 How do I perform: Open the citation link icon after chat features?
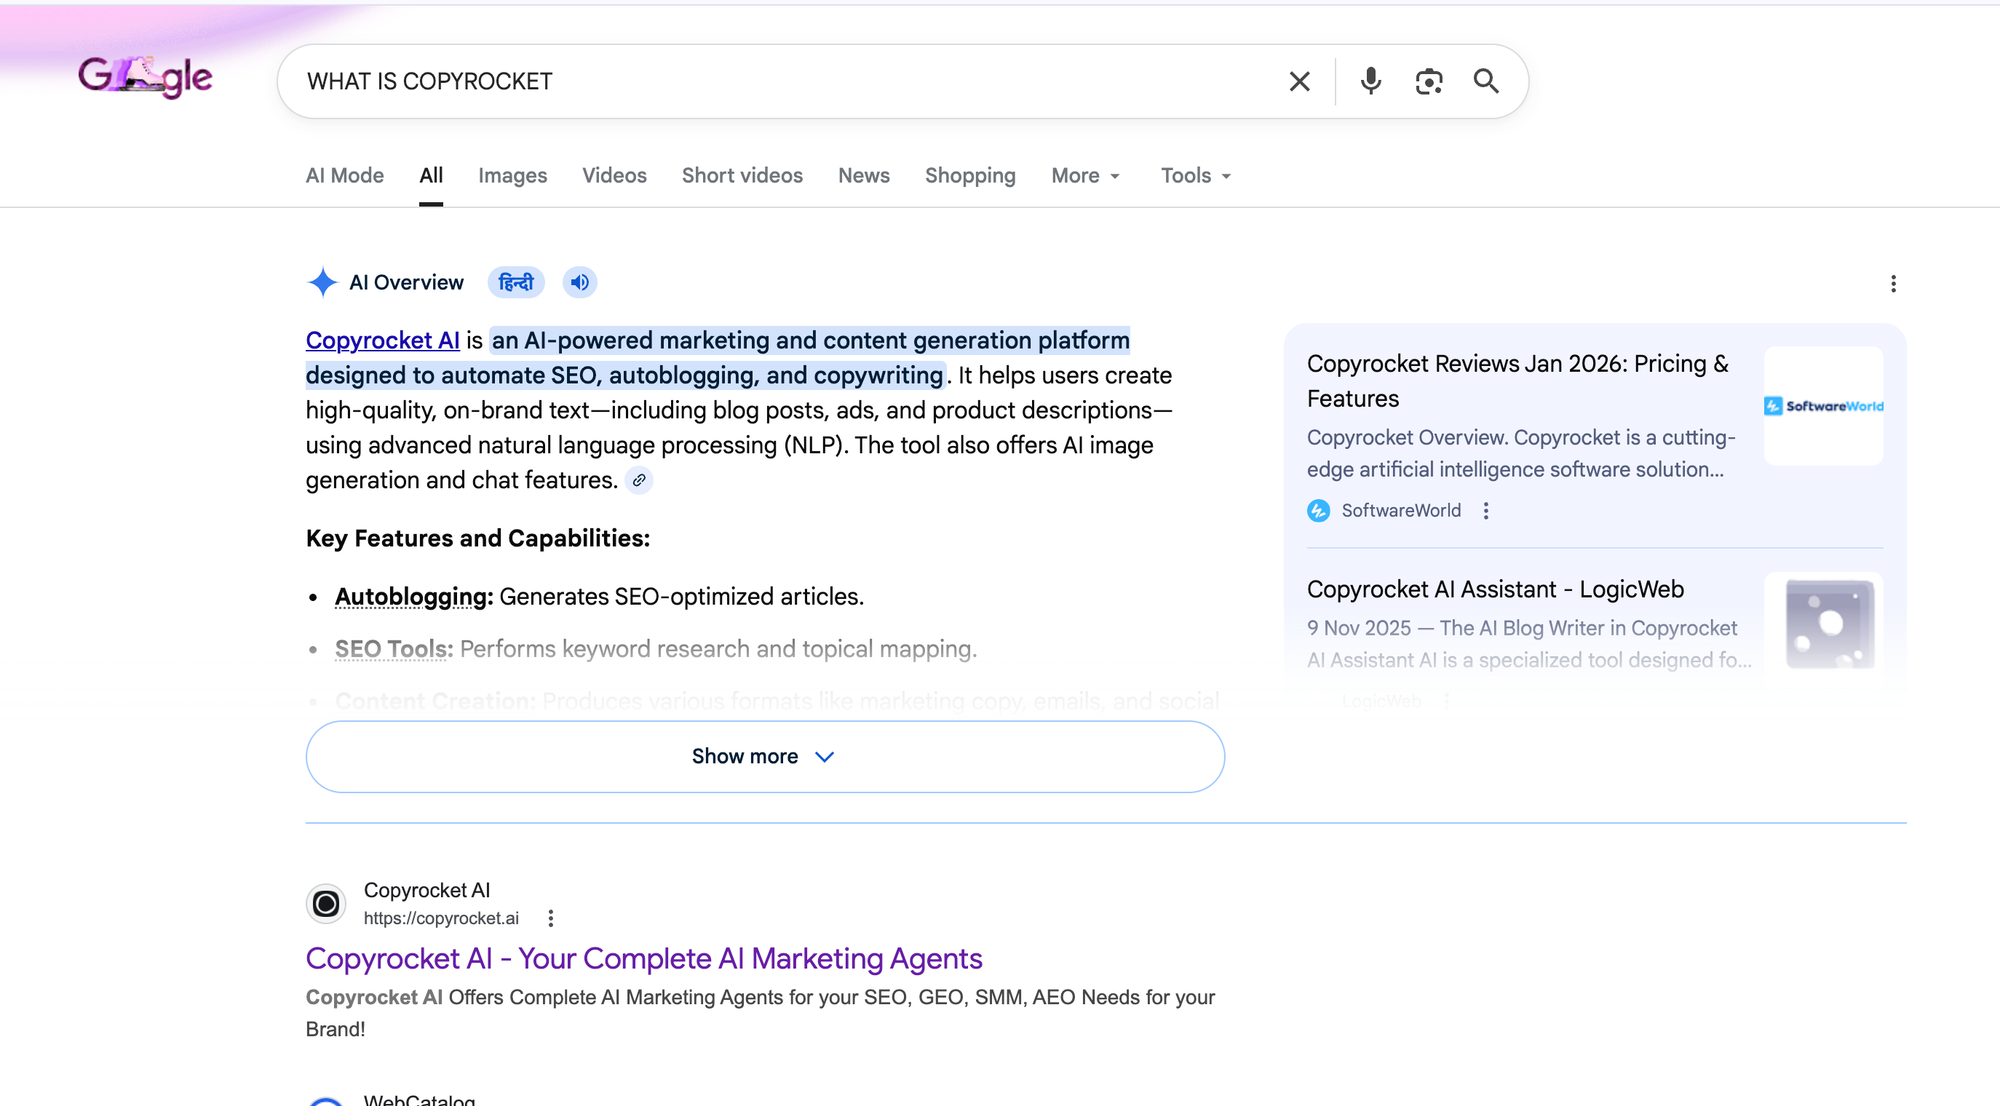[x=640, y=480]
